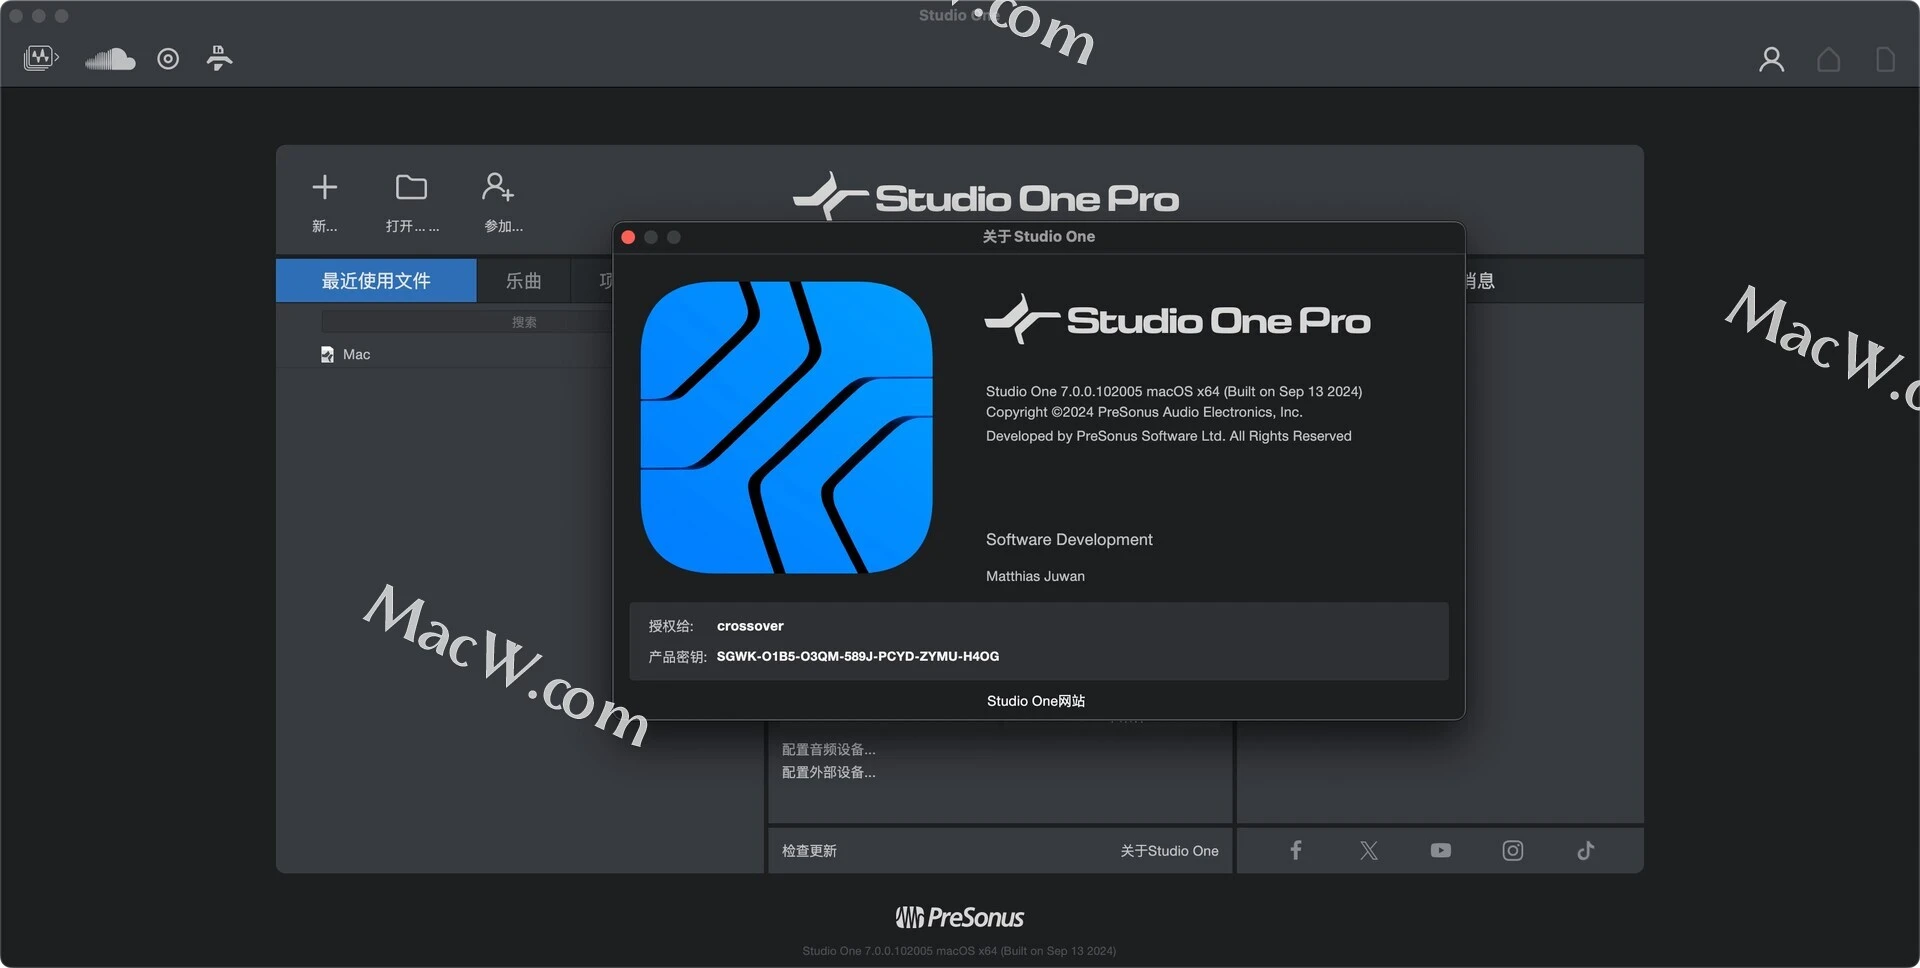The width and height of the screenshot is (1920, 968).
Task: Click the fourth top-left toolbar icon
Action: (x=219, y=58)
